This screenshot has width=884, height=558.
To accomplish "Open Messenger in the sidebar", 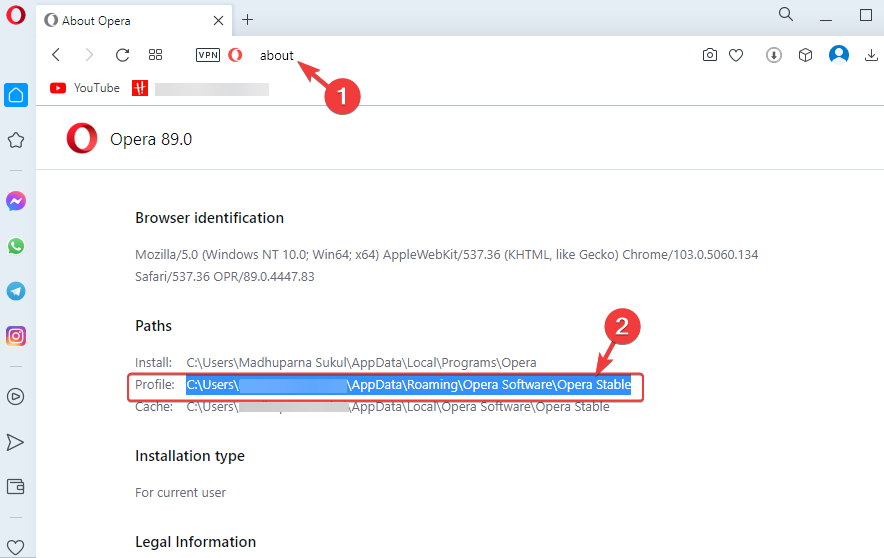I will (16, 201).
